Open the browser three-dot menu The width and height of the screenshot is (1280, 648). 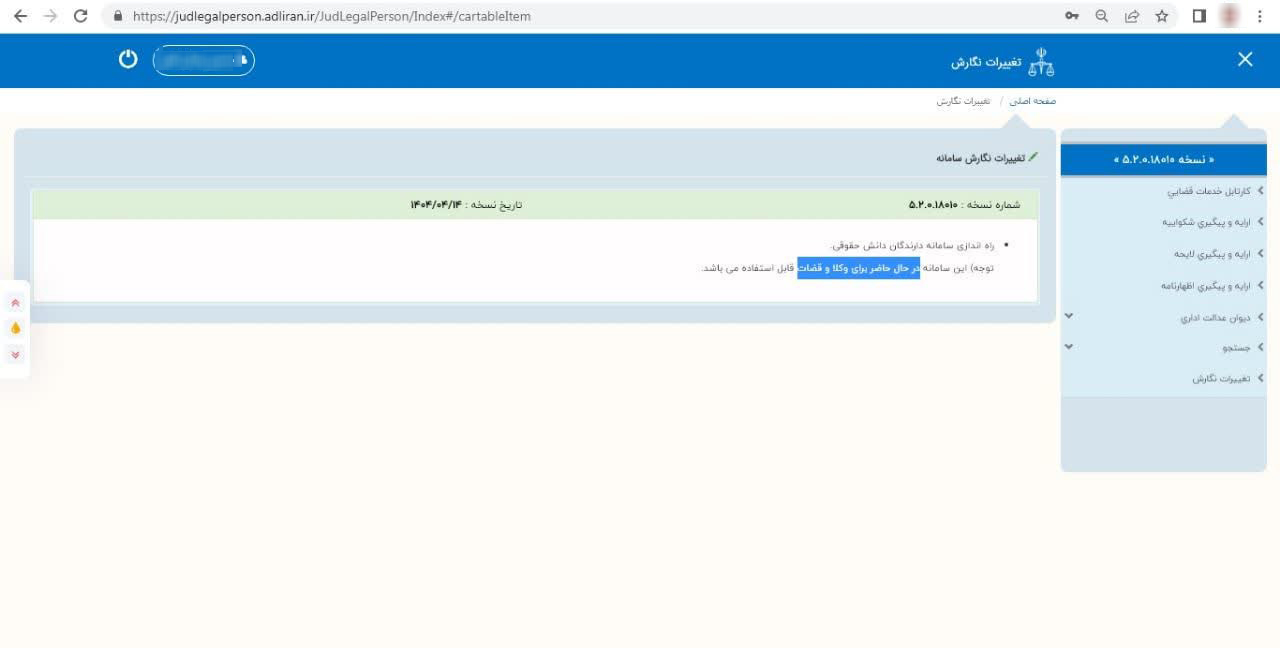click(x=1260, y=16)
